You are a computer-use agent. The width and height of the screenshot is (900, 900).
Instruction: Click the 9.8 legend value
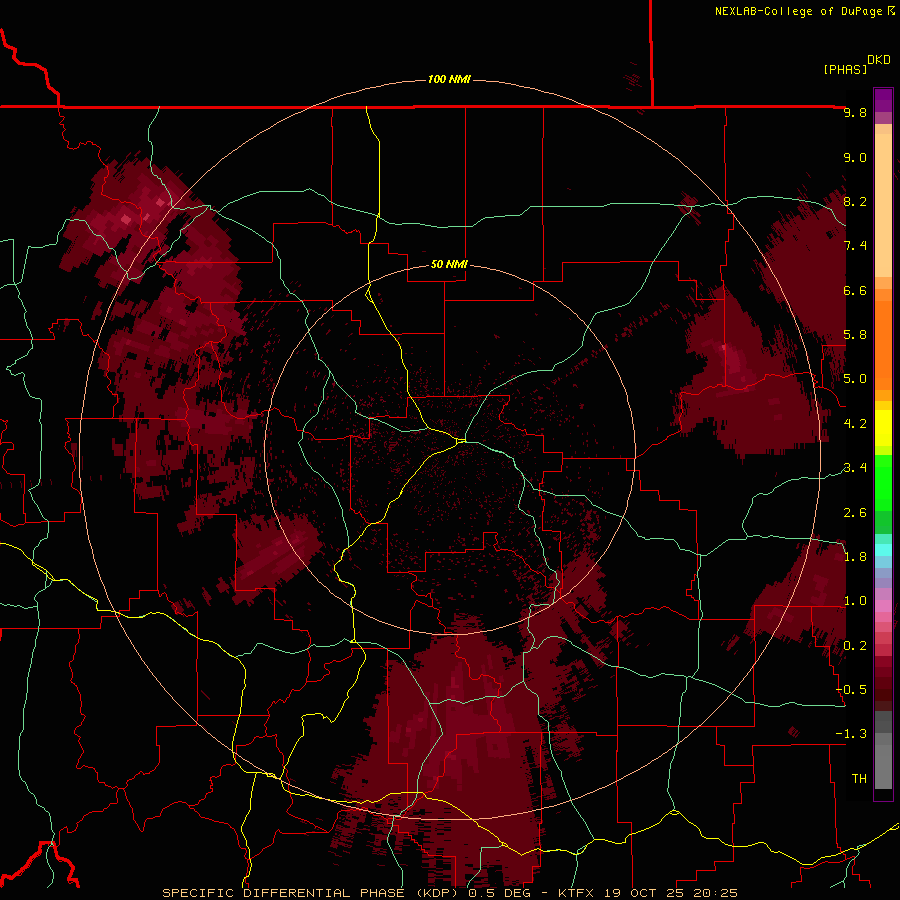coord(855,112)
